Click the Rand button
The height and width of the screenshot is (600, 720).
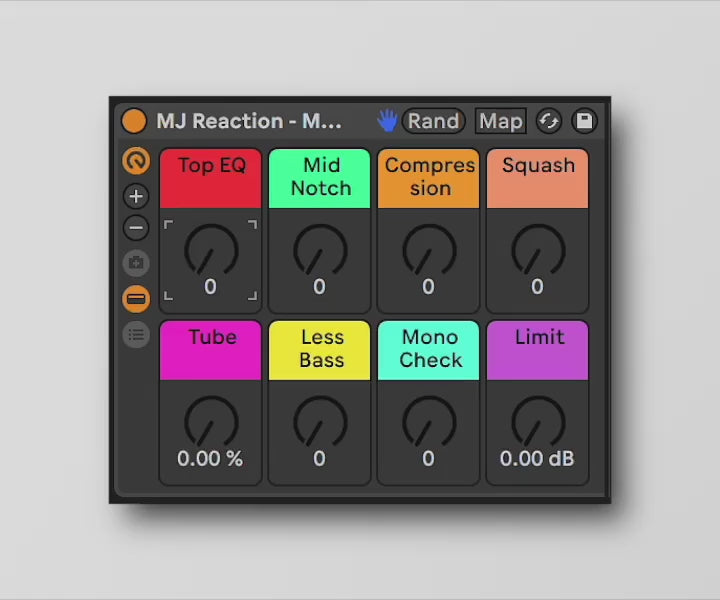coord(433,121)
